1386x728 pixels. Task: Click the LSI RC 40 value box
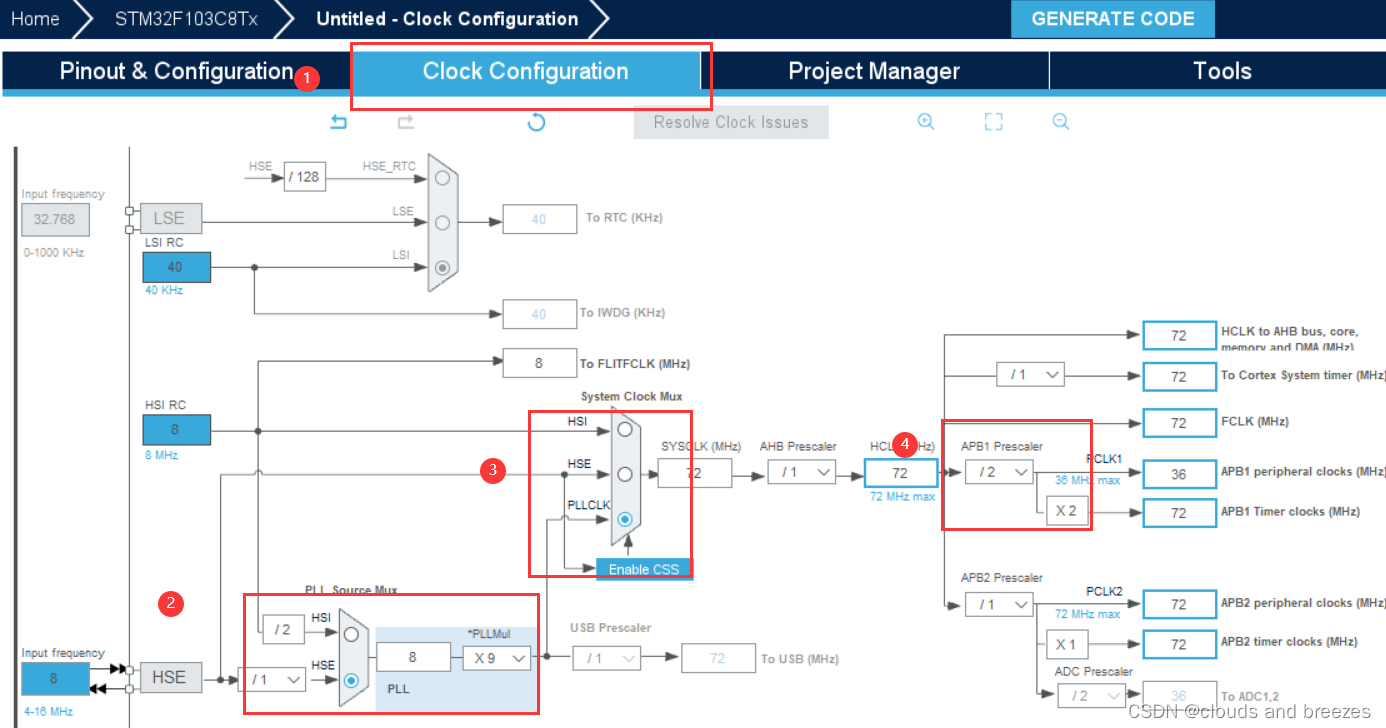coord(176,267)
